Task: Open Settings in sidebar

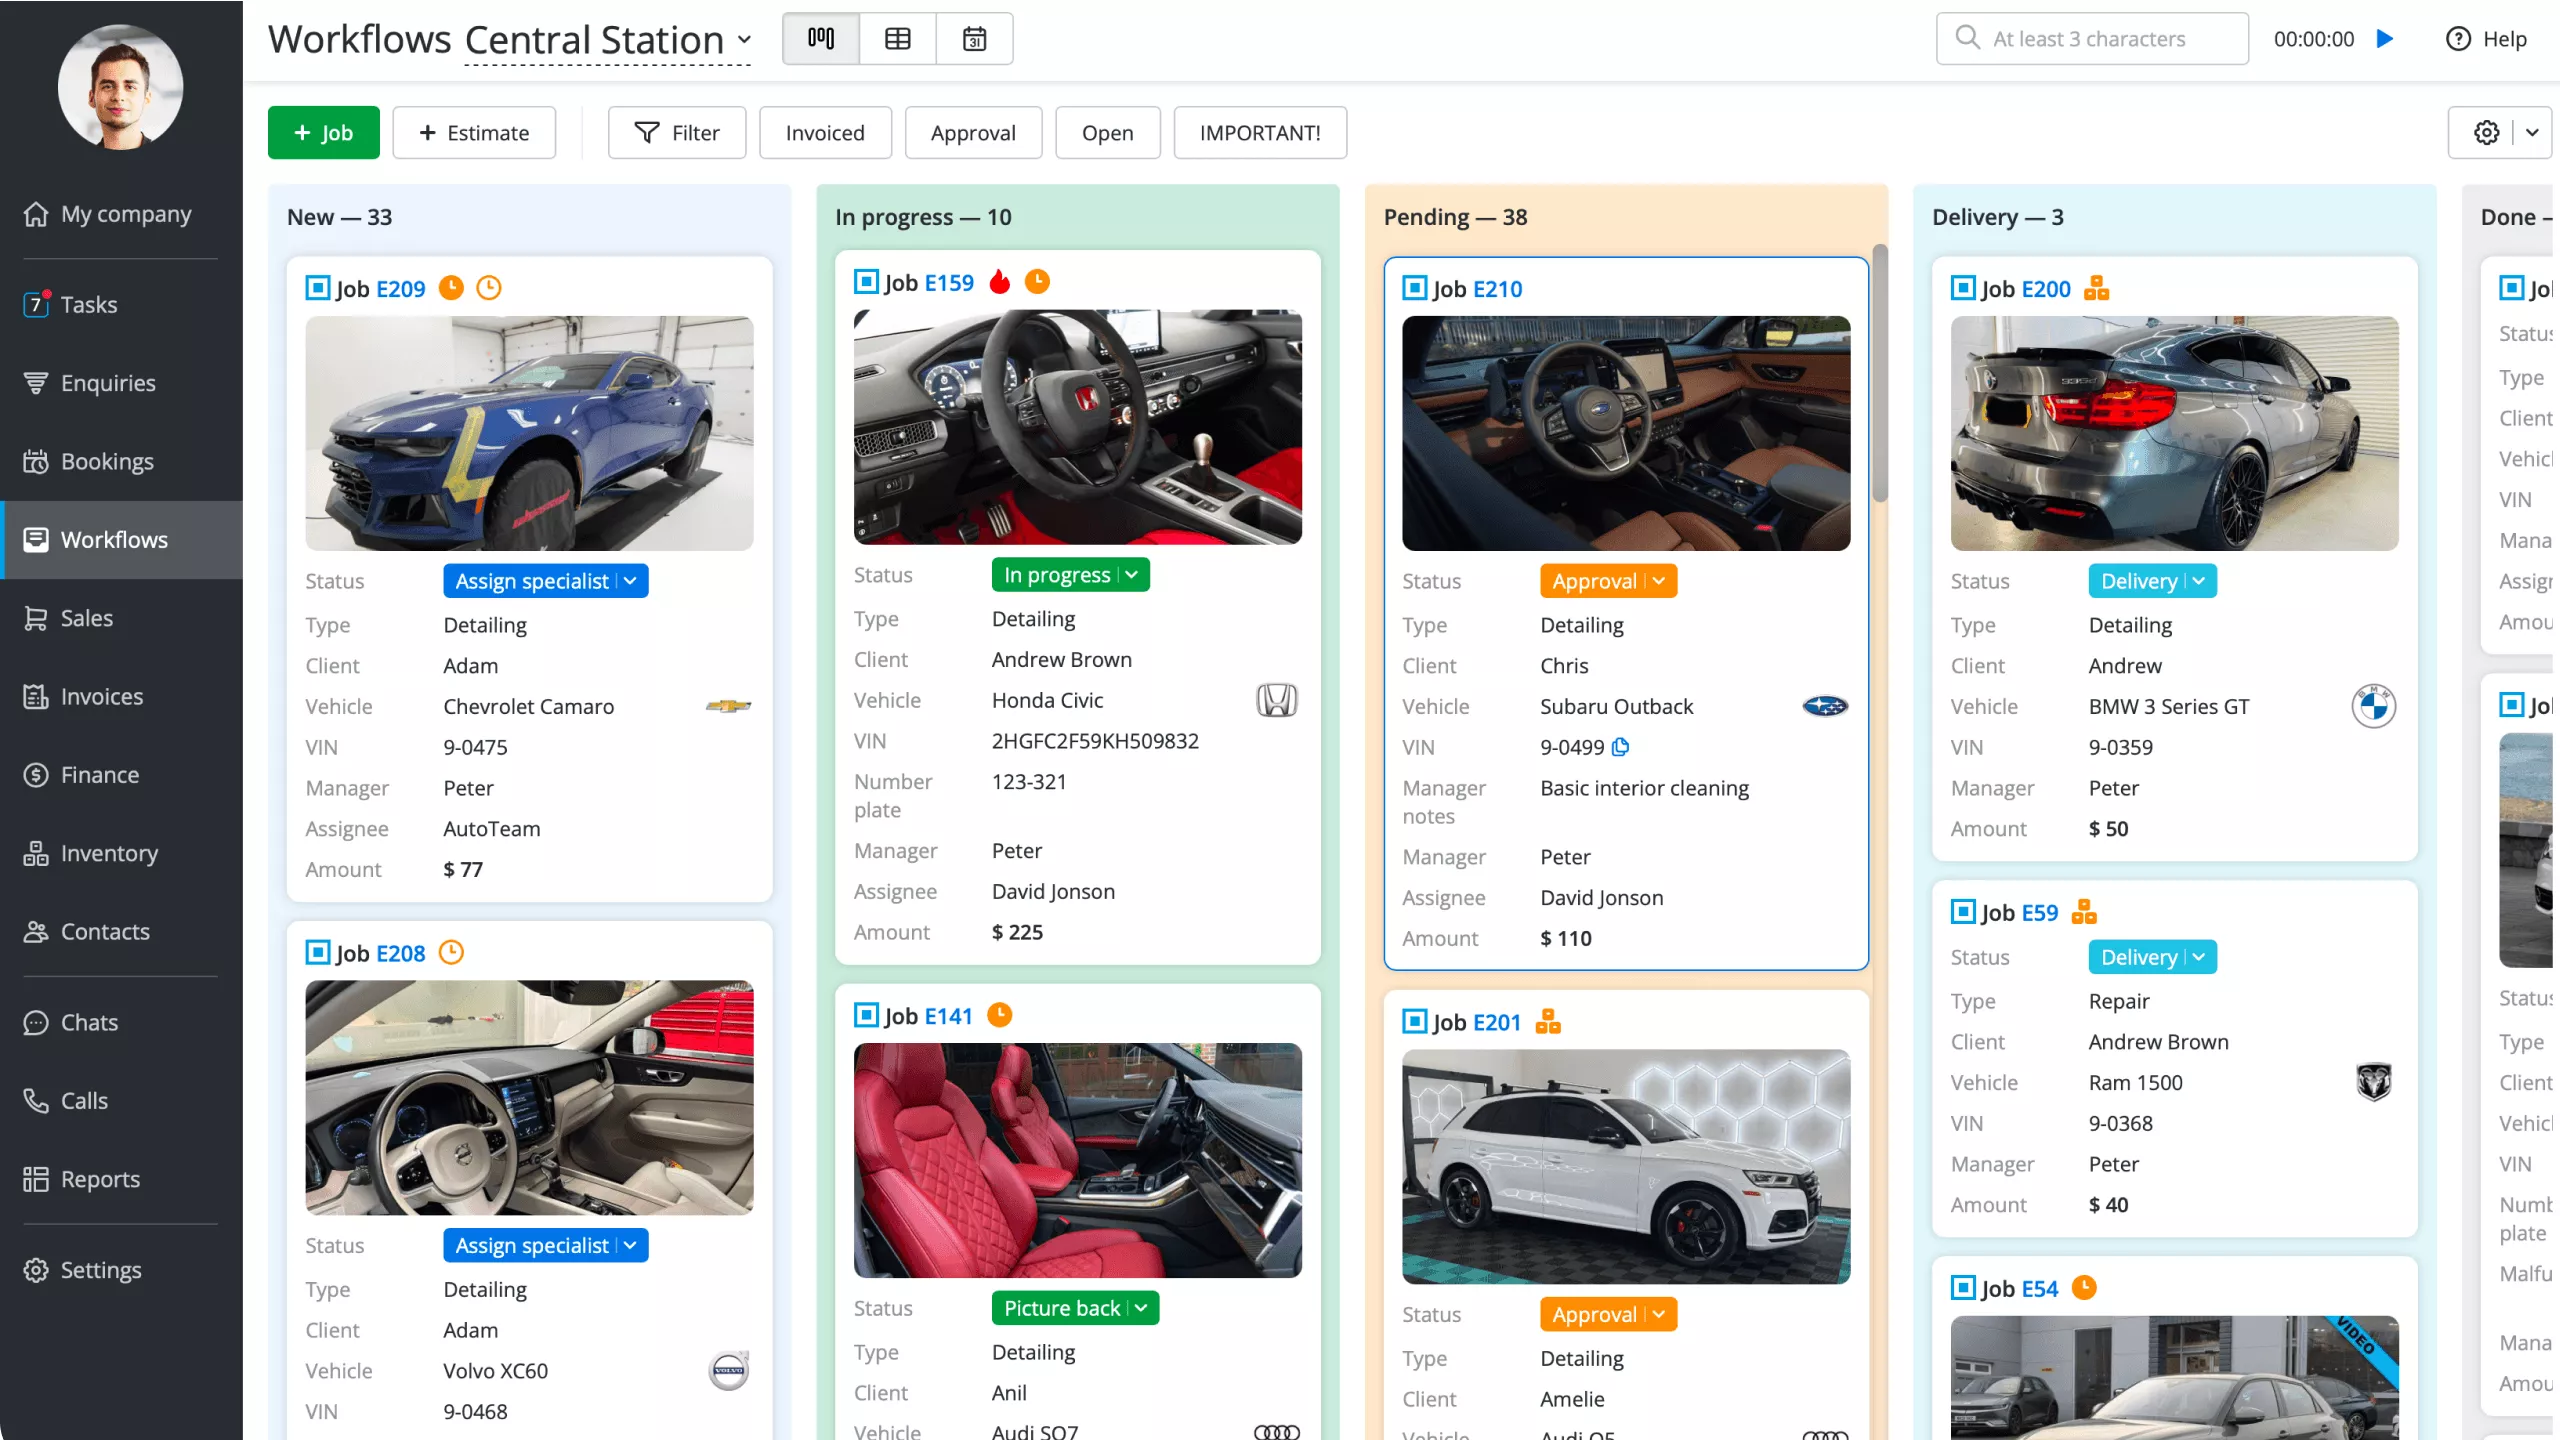Action: [121, 1270]
